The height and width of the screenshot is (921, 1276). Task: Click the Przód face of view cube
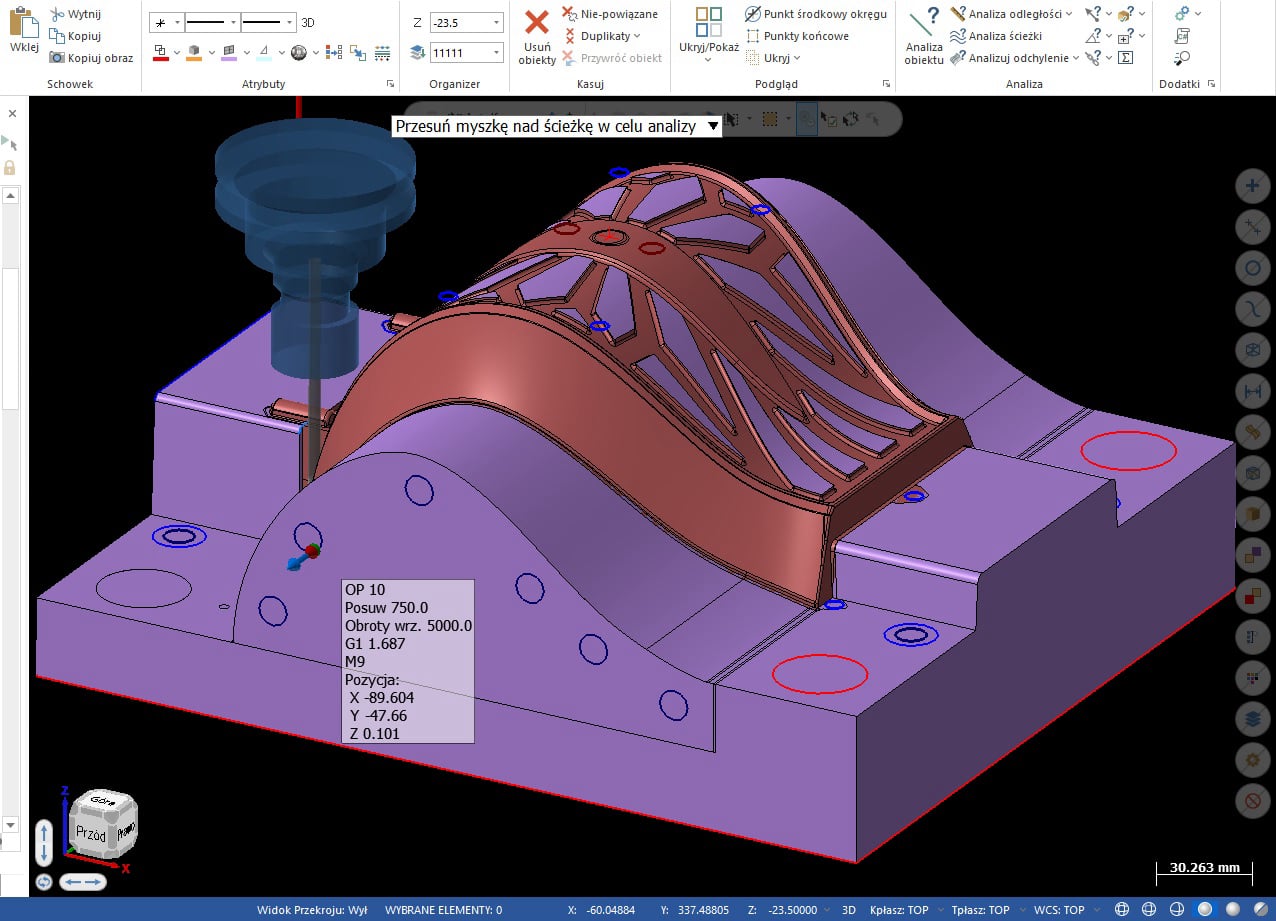90,832
